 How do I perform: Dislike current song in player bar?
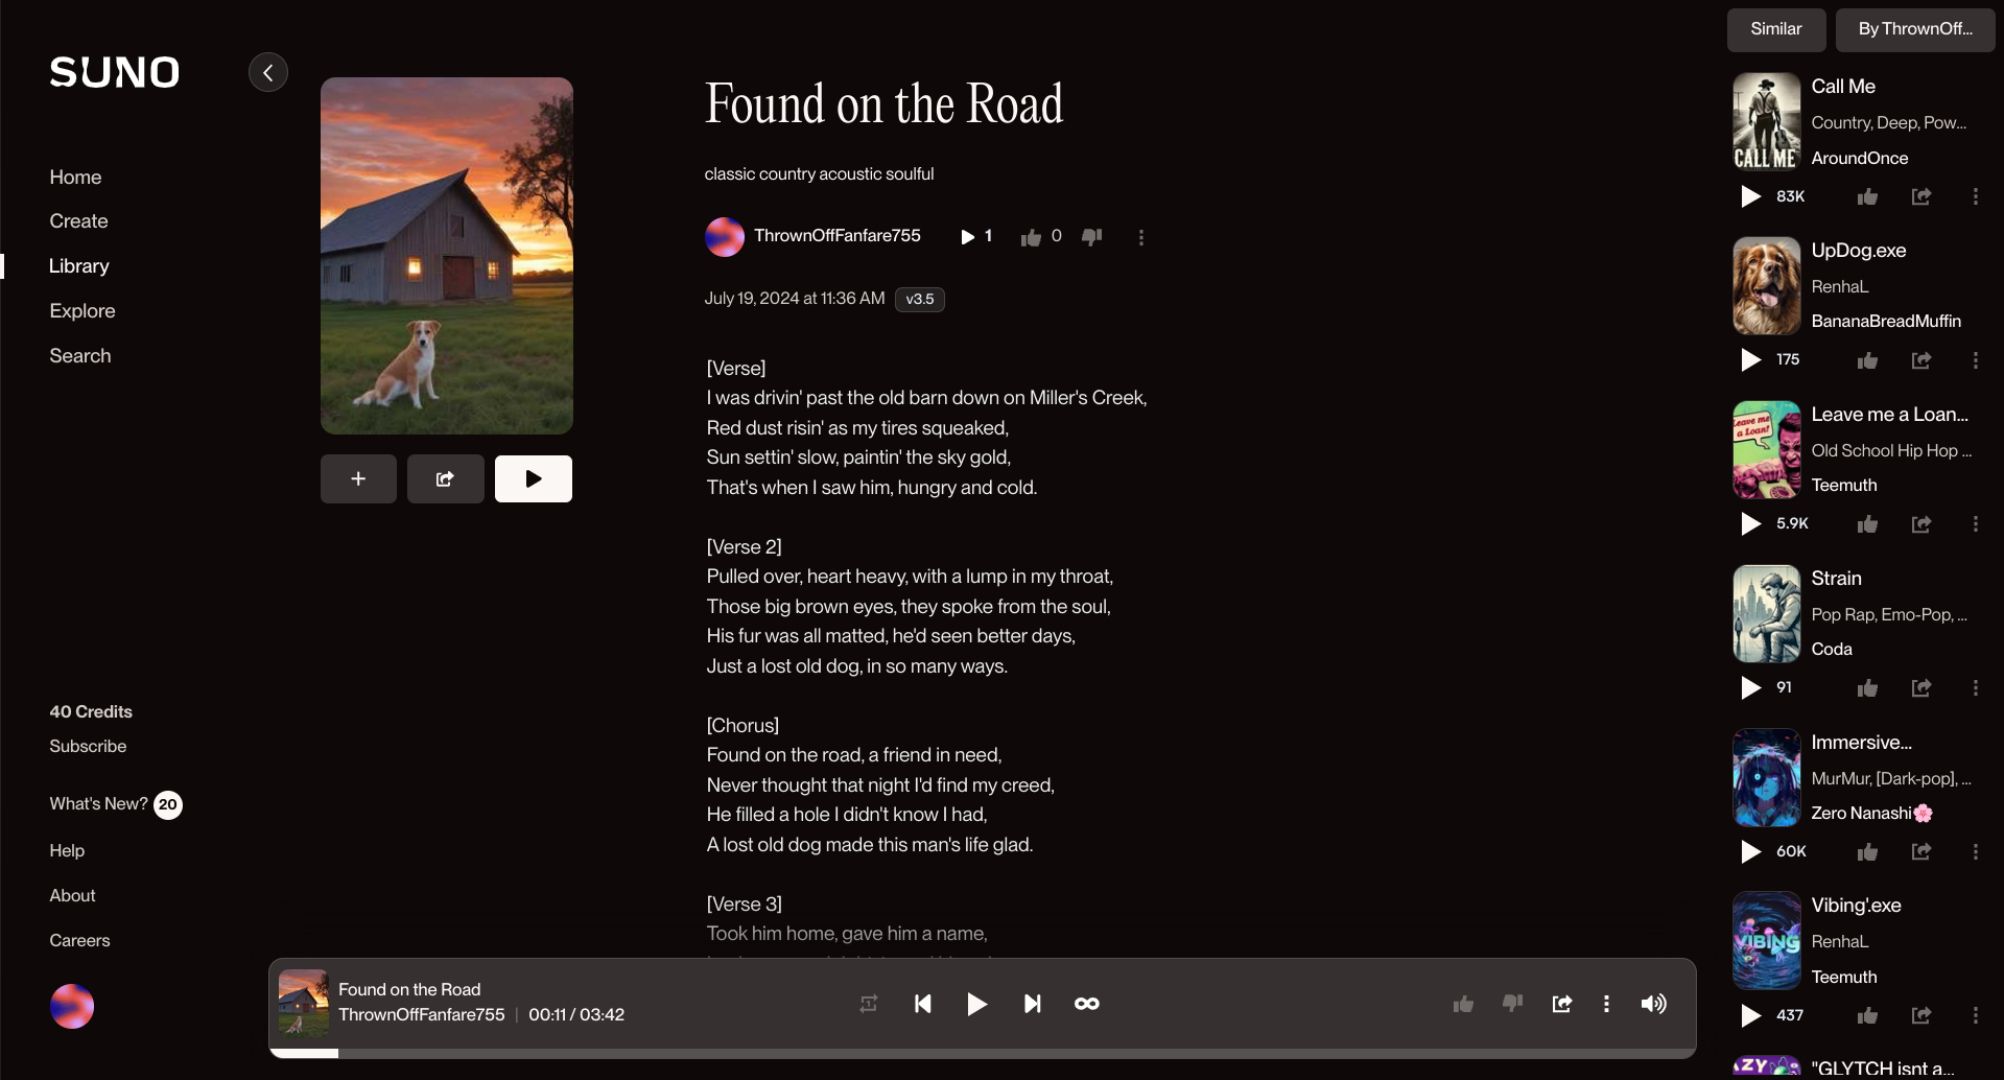click(1513, 1004)
